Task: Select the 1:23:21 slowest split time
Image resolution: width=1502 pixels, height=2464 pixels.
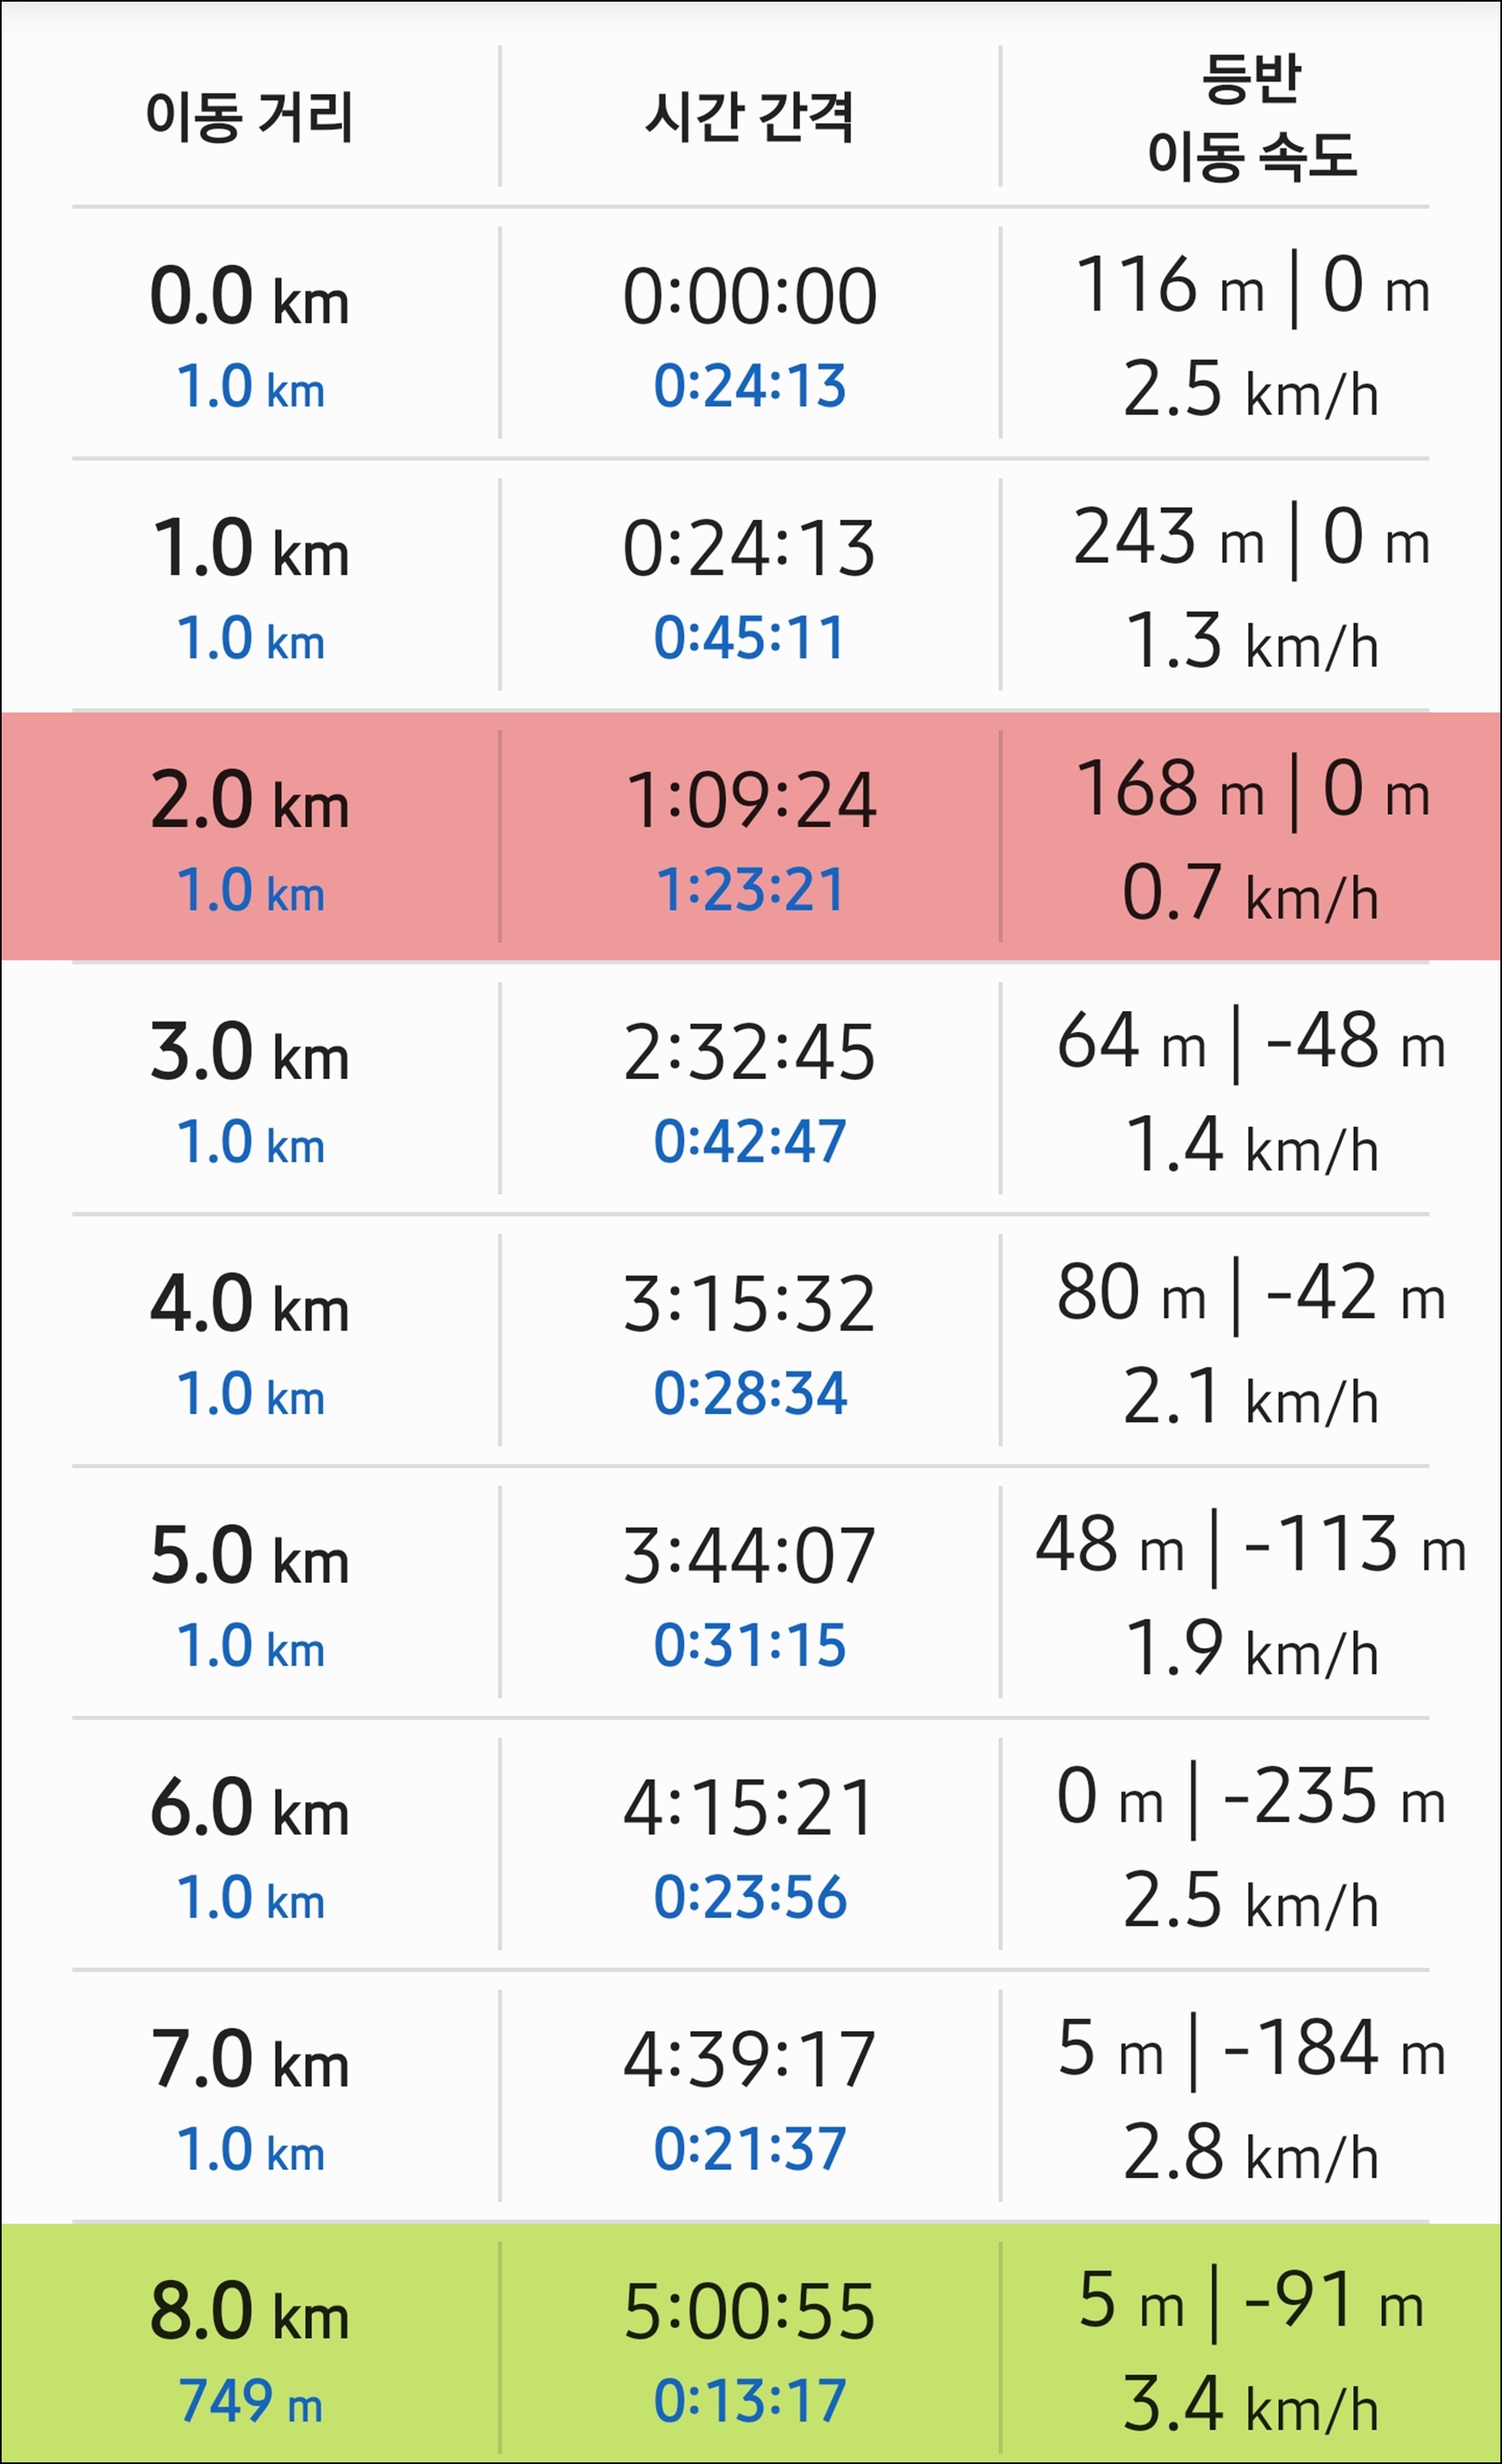Action: (x=749, y=889)
